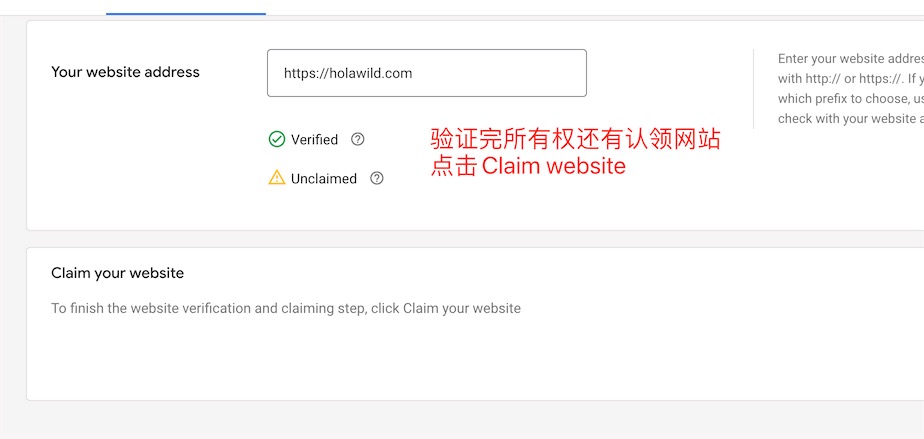Click the which prefix to choose help line
Viewport: 924px width, 439px height.
pos(851,98)
